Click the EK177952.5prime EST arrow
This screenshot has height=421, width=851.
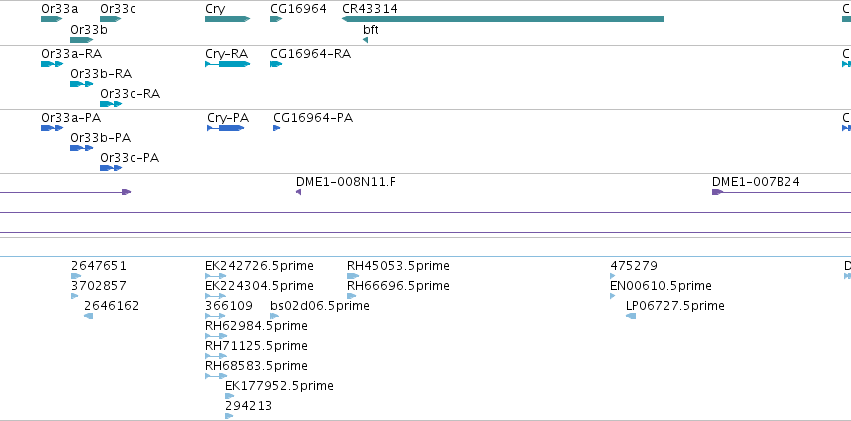point(230,396)
